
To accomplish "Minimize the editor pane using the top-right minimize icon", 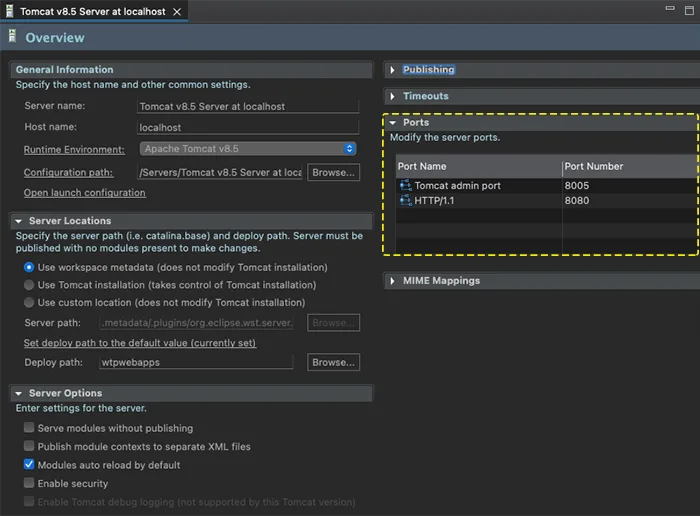I will click(x=670, y=8).
